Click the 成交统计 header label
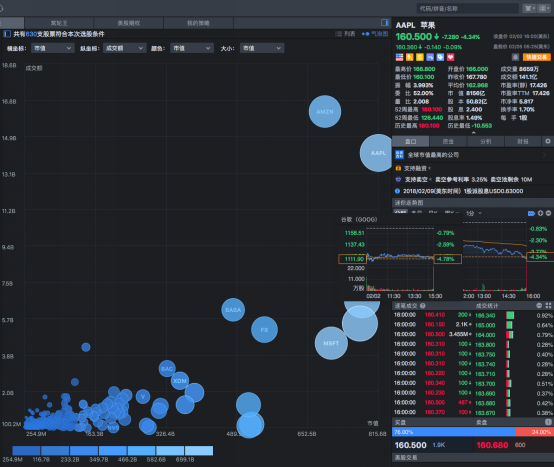This screenshot has width=554, height=467. click(487, 306)
